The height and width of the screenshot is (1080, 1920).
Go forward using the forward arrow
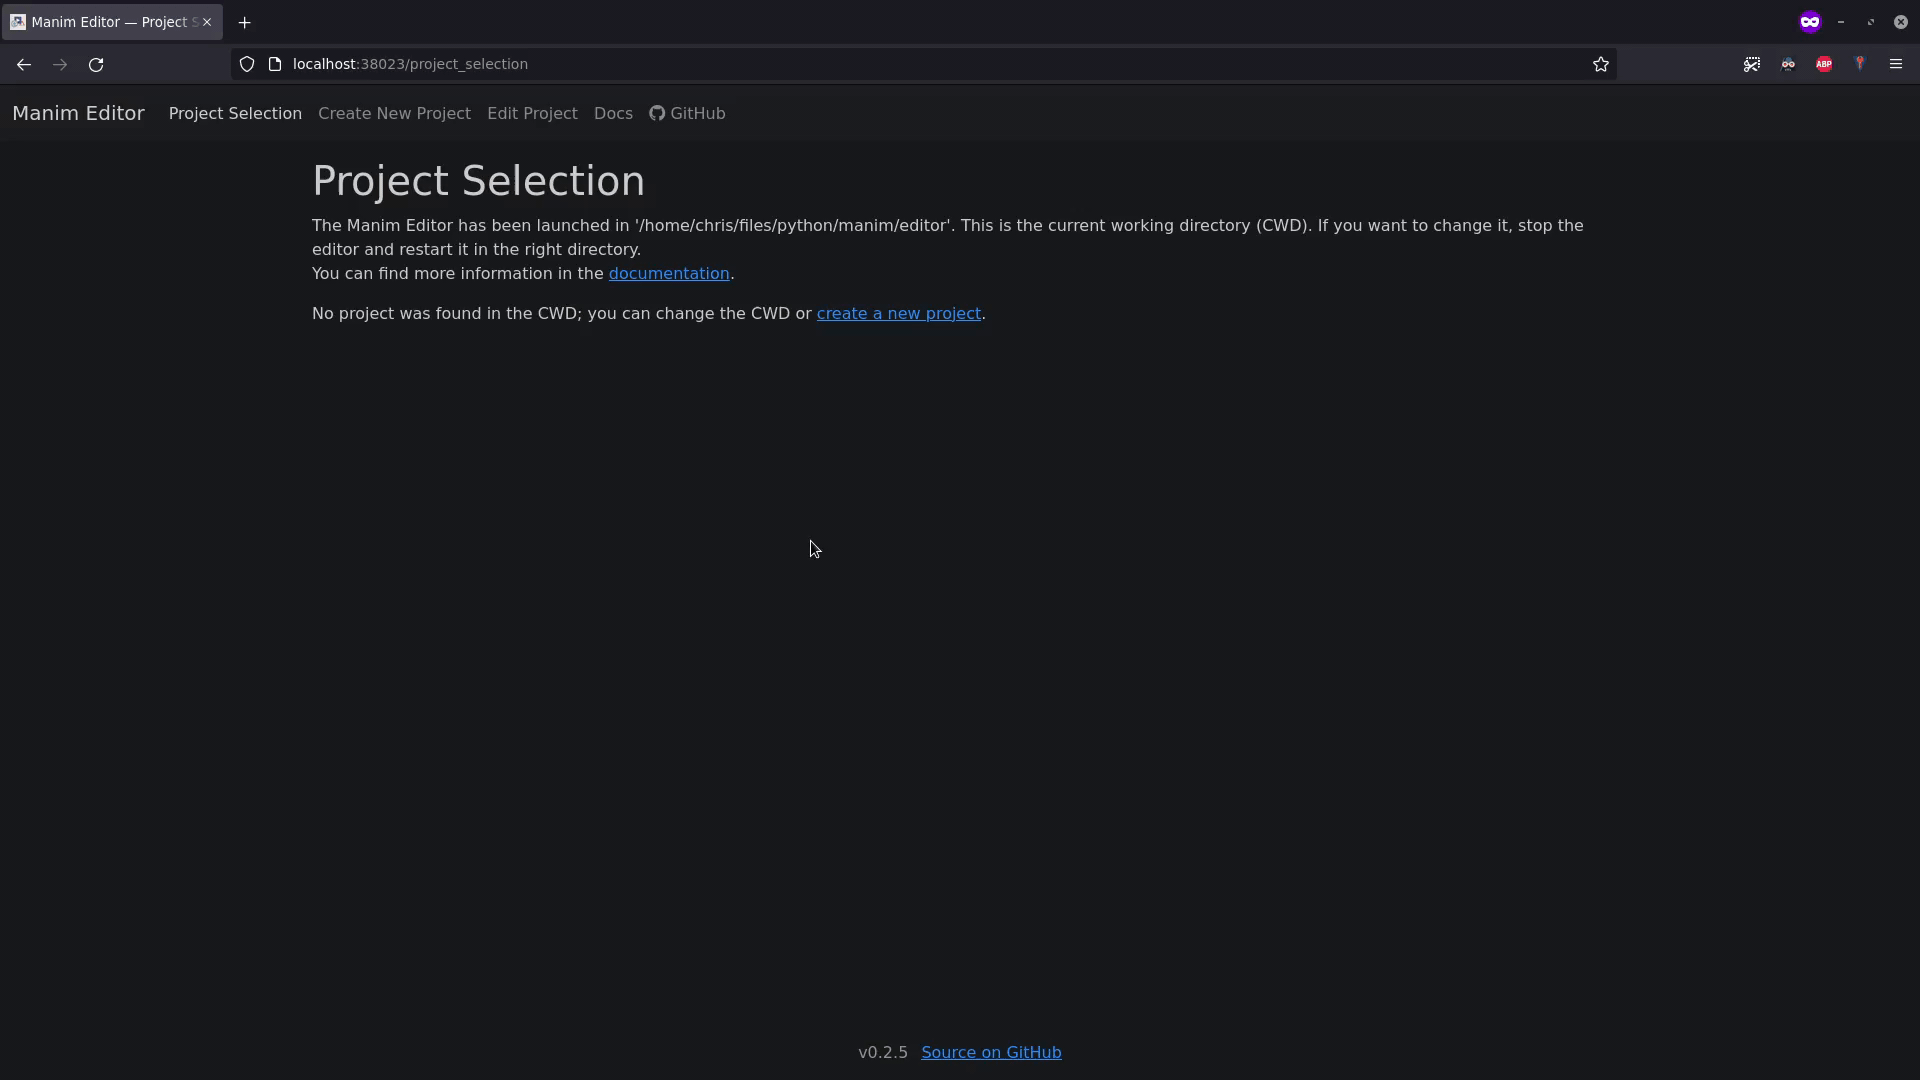[x=59, y=64]
